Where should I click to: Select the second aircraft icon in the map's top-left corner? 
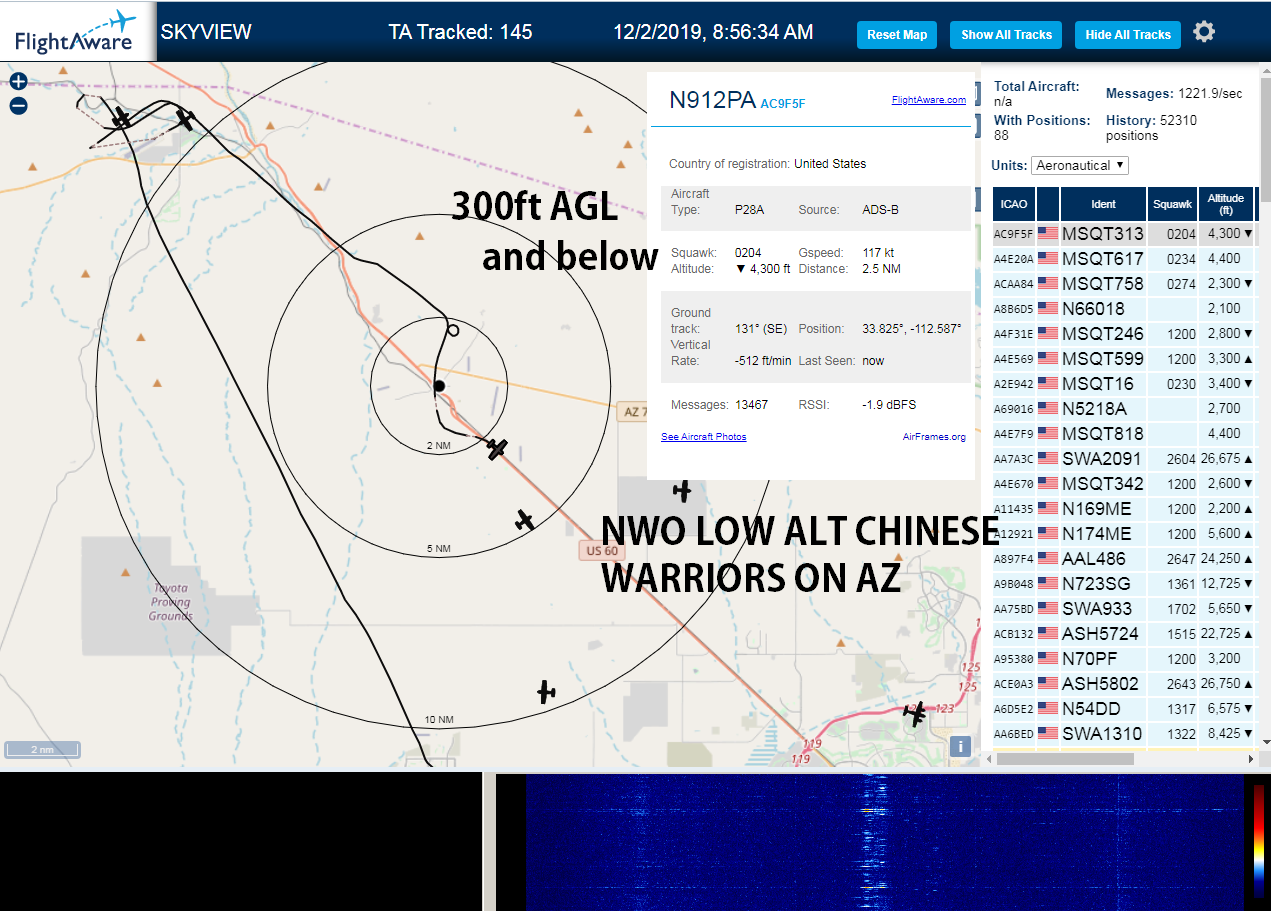[x=185, y=119]
